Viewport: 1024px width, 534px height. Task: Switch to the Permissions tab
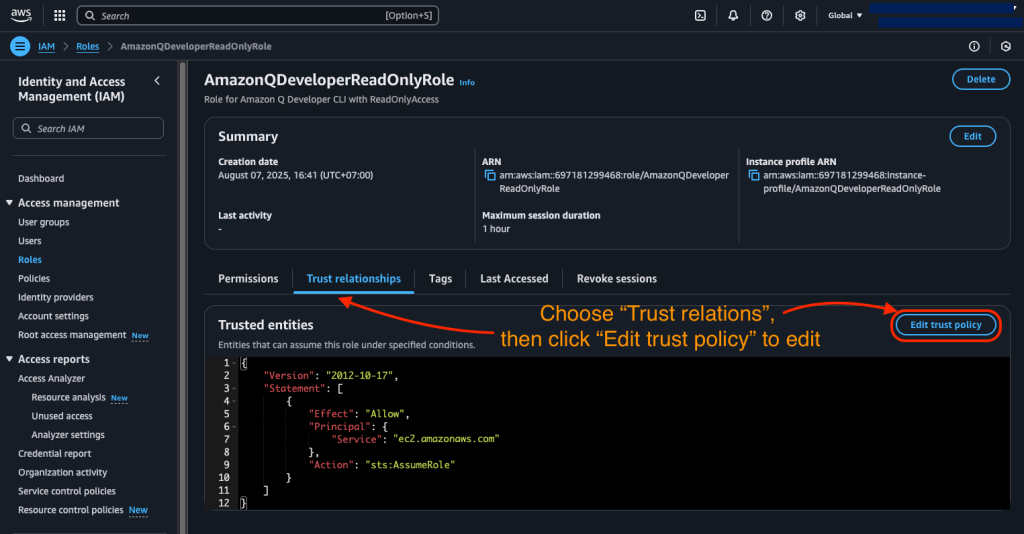tap(248, 279)
